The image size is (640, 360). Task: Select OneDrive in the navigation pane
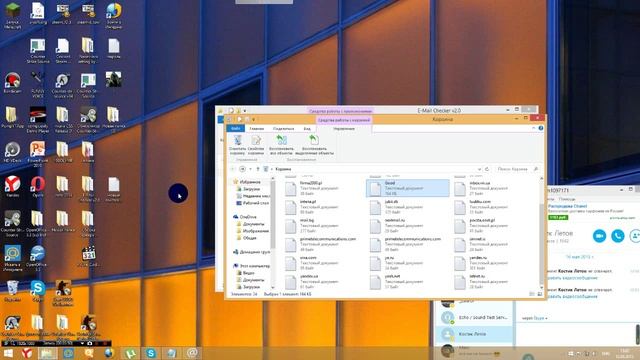pyautogui.click(x=248, y=217)
